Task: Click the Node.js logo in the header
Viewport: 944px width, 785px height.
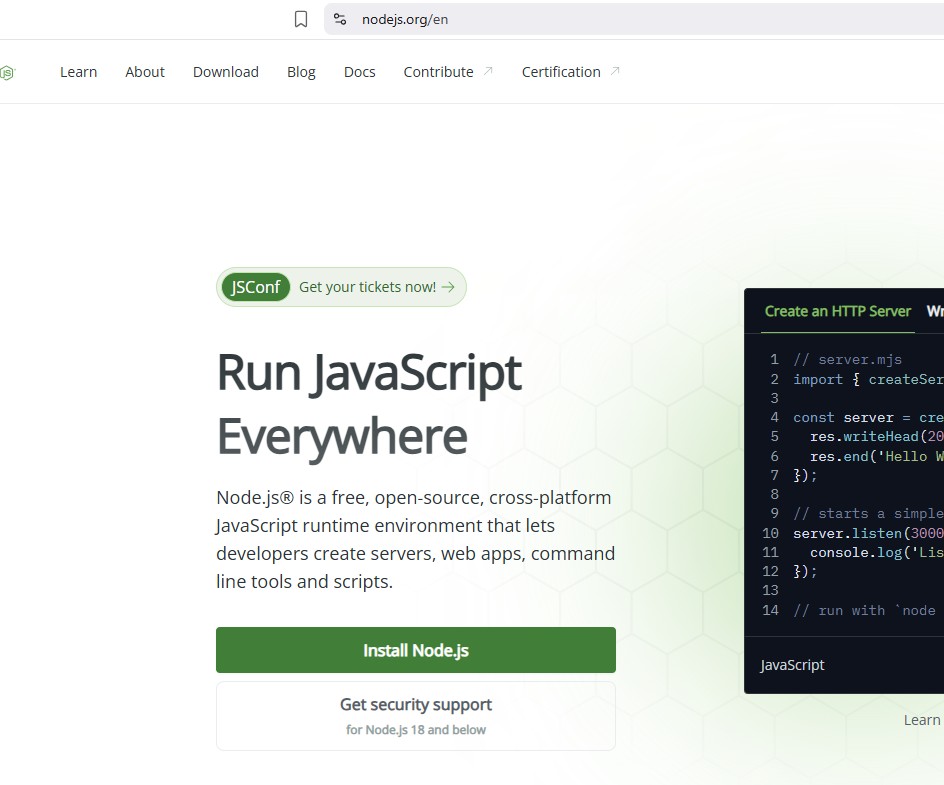Action: [x=7, y=72]
